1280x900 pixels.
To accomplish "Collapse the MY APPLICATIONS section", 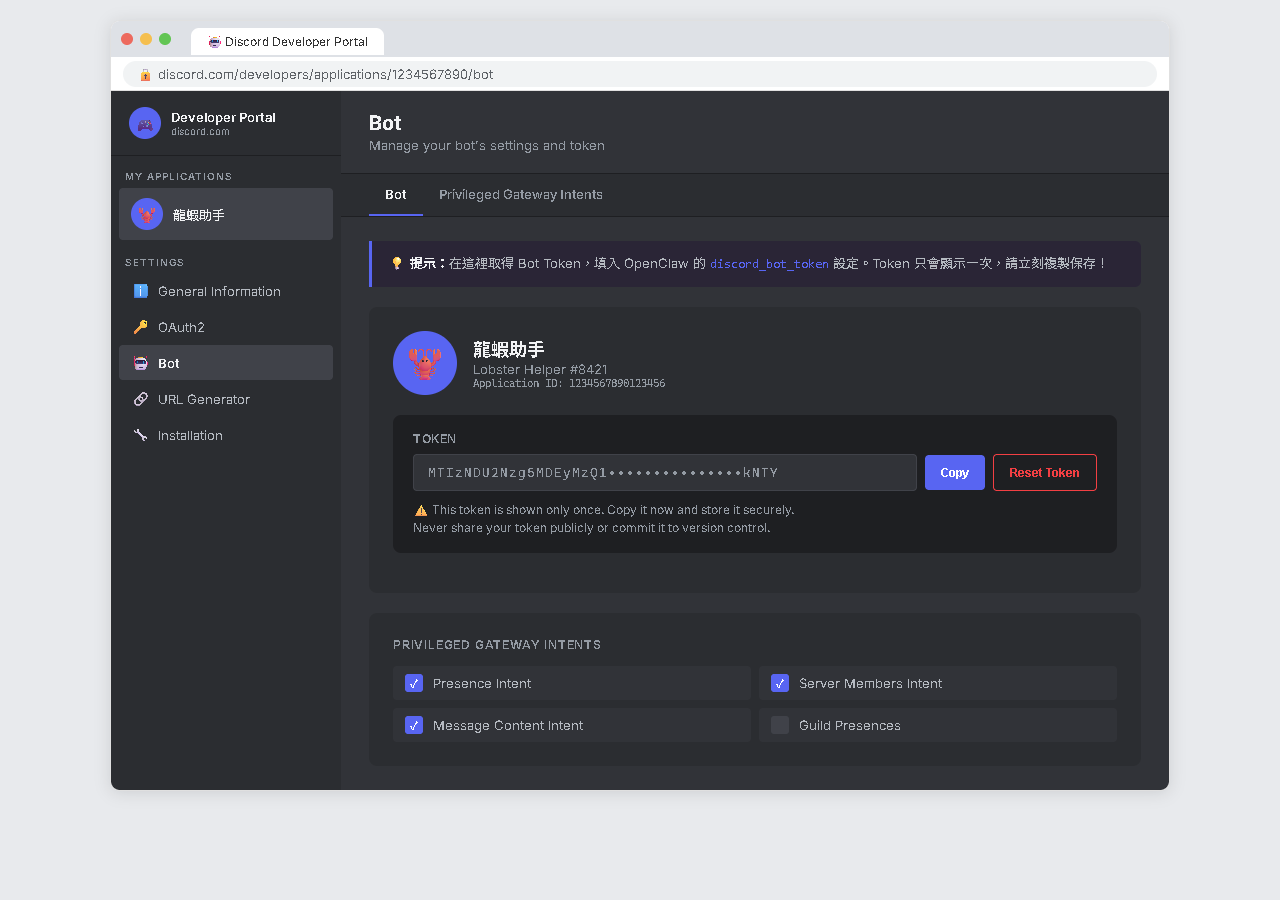I will click(176, 176).
